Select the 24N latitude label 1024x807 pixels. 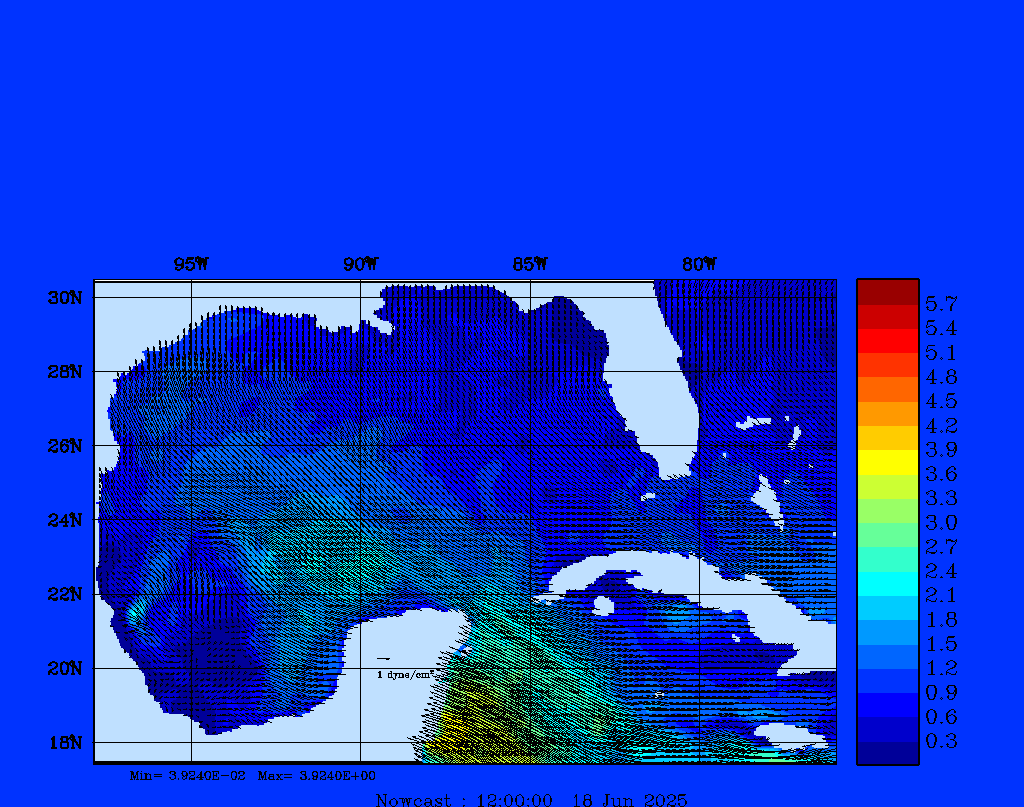tap(63, 520)
